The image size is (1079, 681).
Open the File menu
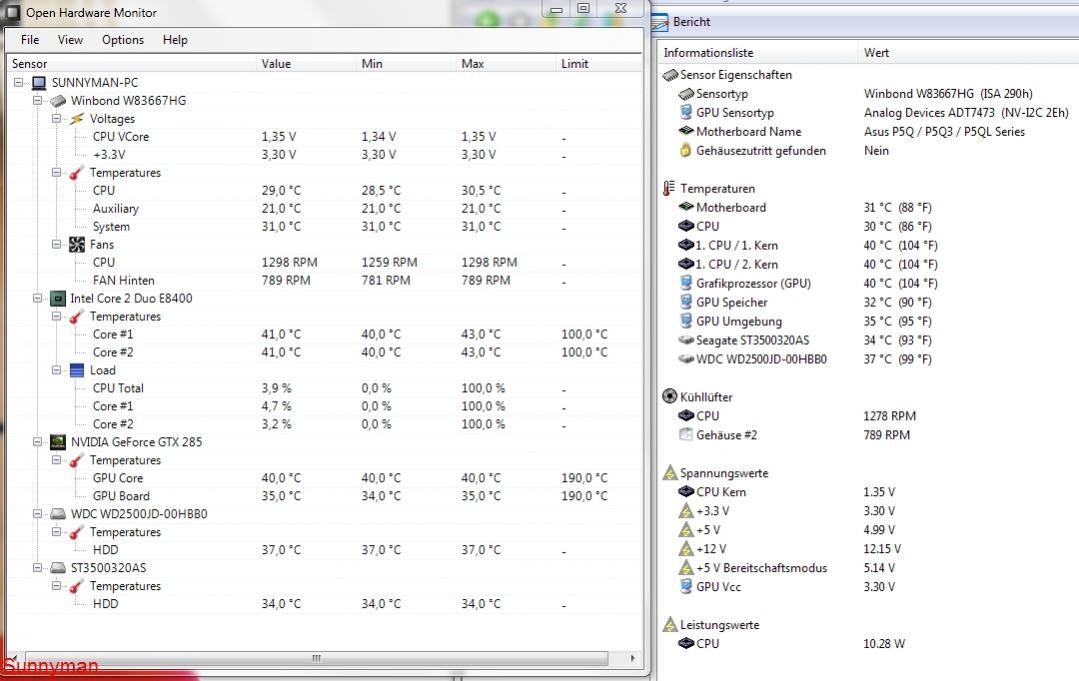tap(30, 40)
